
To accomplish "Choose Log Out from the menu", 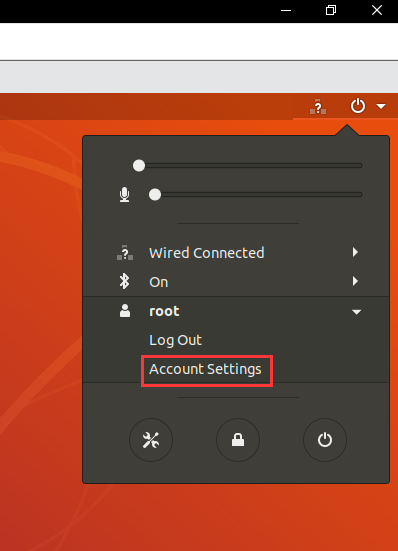I will point(175,340).
